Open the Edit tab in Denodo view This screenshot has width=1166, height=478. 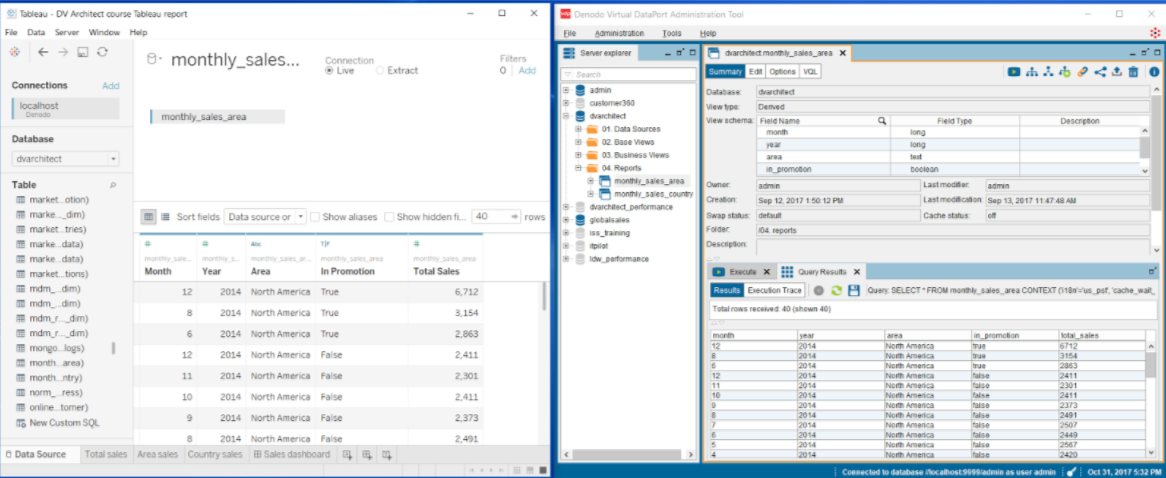tap(756, 72)
